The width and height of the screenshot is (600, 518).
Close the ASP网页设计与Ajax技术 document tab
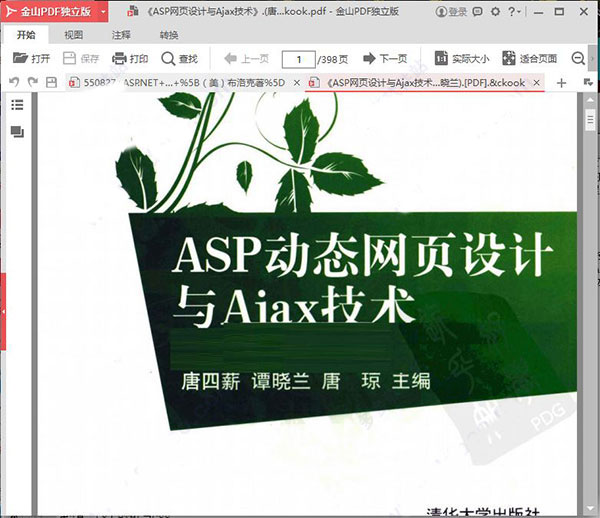[536, 83]
